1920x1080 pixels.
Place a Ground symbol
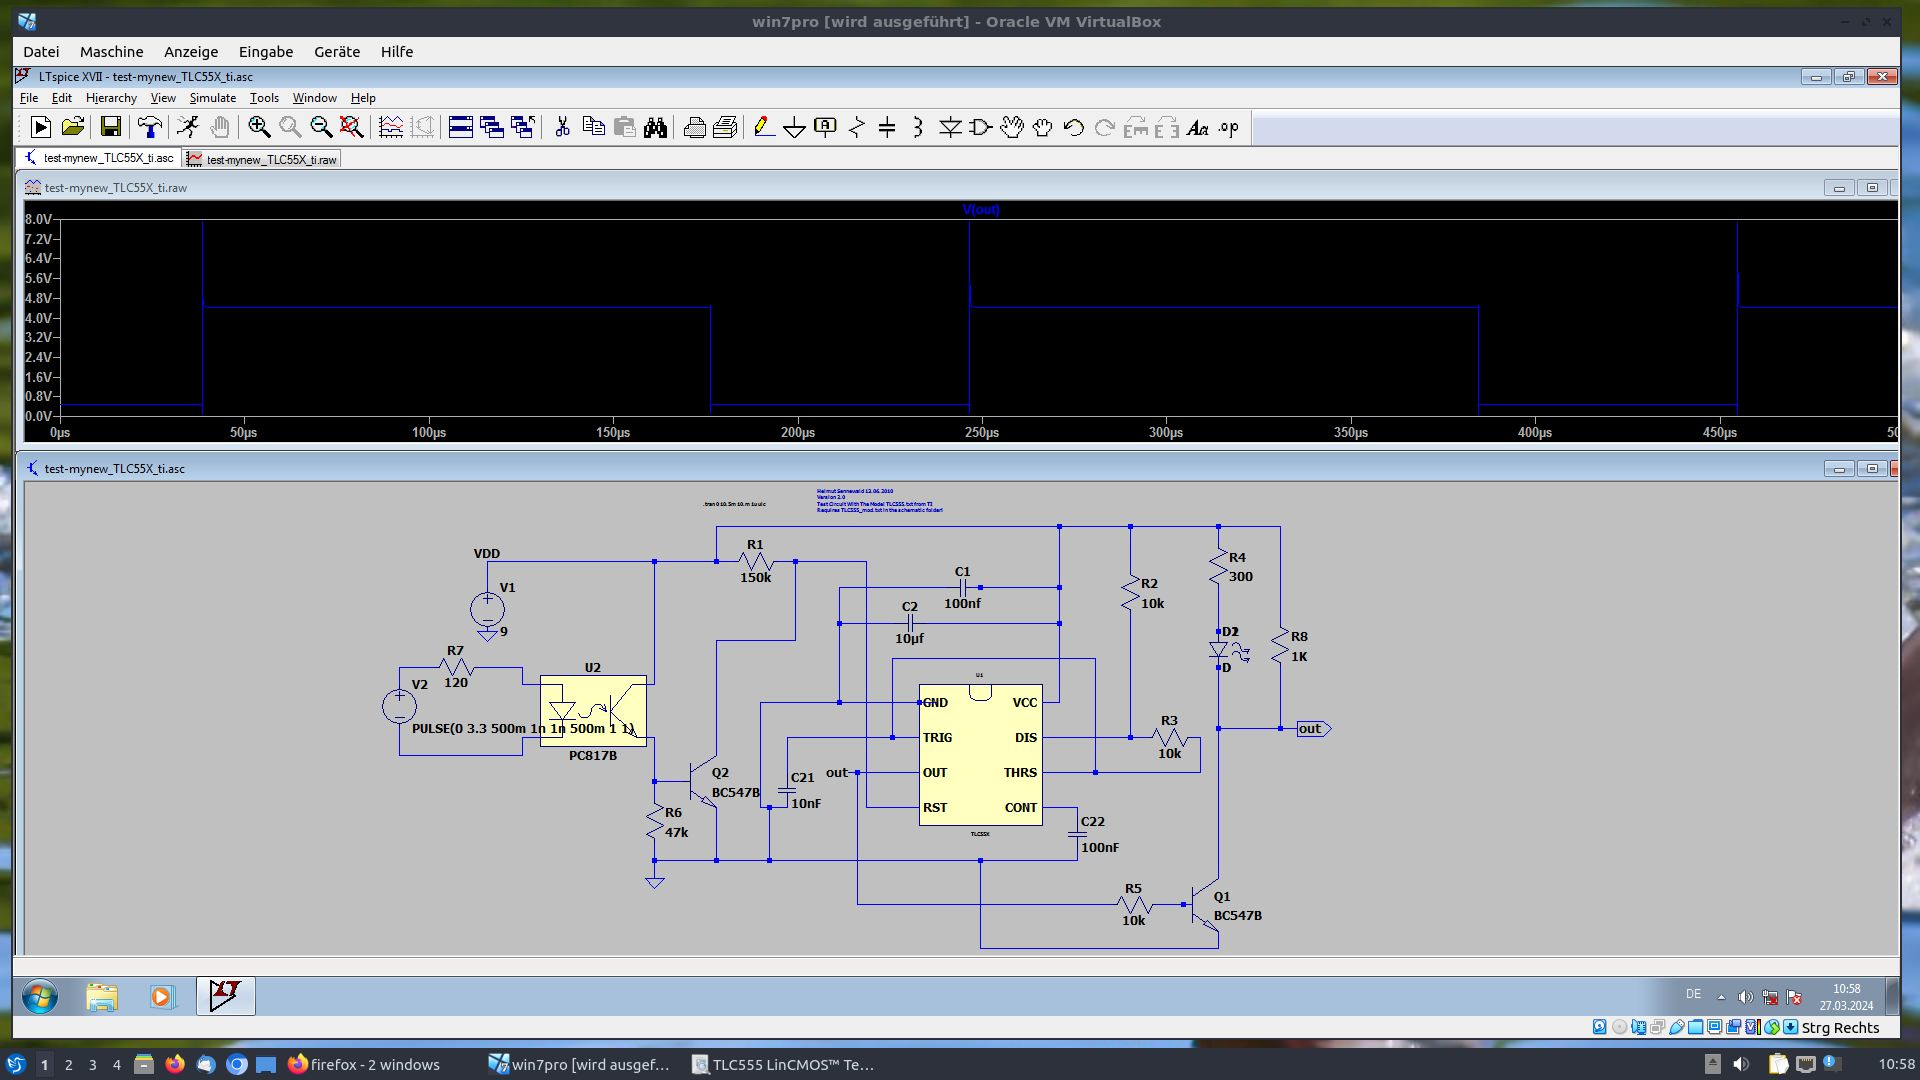point(794,127)
